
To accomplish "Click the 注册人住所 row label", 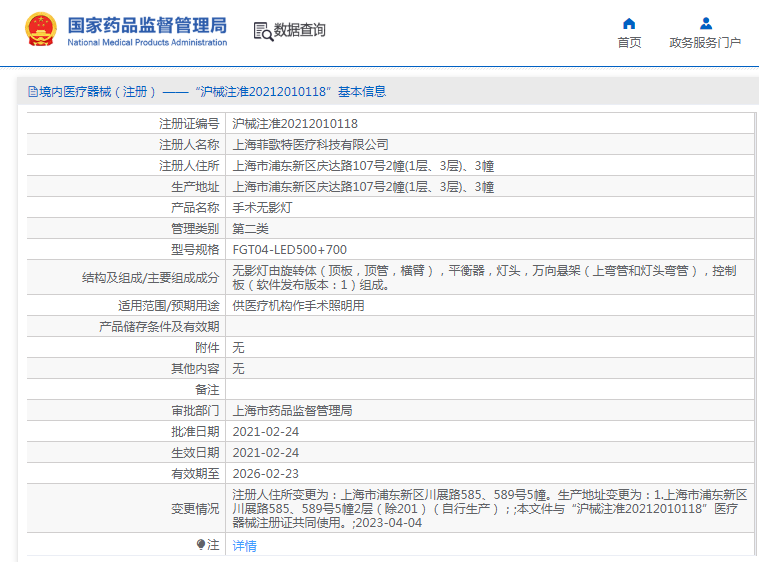I will pos(189,166).
